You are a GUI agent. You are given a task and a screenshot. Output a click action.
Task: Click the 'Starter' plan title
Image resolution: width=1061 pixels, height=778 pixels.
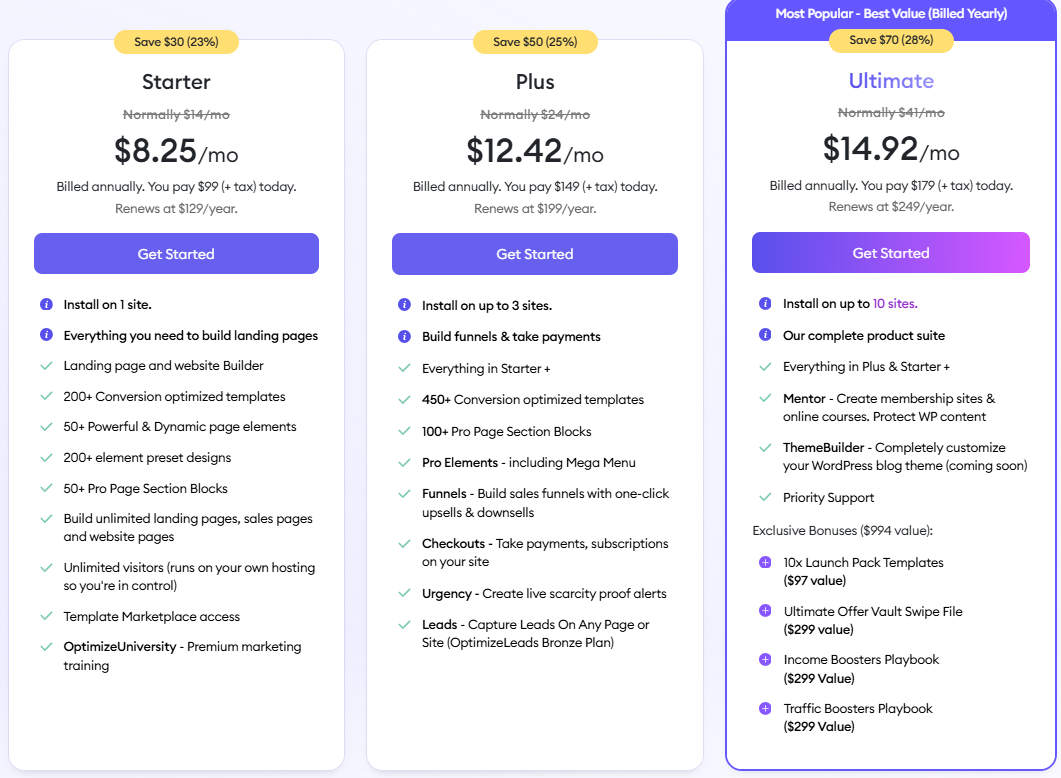pos(176,82)
